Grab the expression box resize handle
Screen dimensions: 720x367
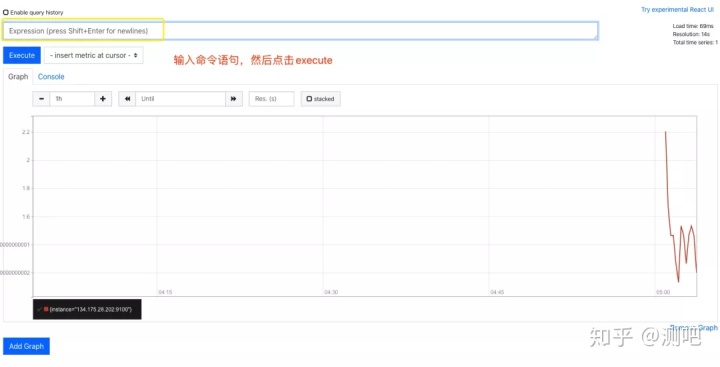[x=595, y=37]
